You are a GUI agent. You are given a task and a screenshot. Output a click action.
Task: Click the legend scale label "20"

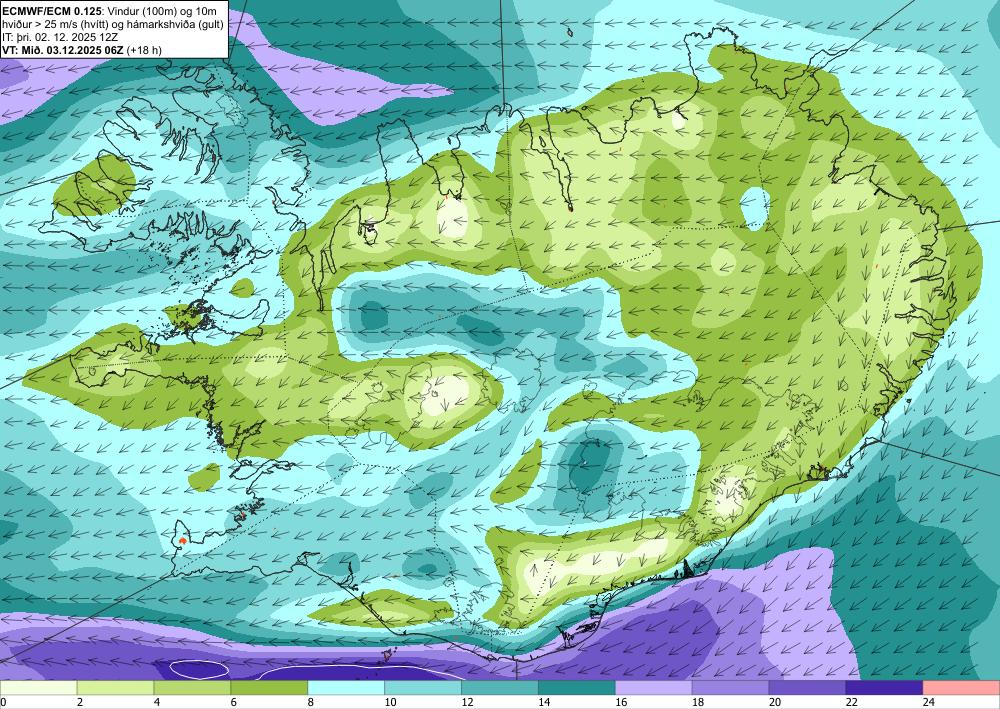775,702
